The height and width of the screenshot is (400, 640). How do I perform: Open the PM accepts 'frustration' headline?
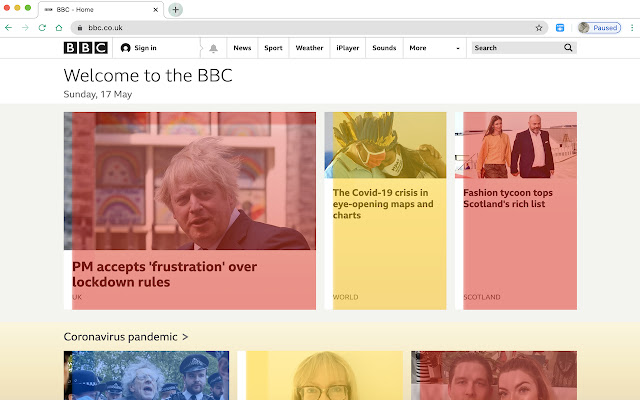(x=164, y=274)
